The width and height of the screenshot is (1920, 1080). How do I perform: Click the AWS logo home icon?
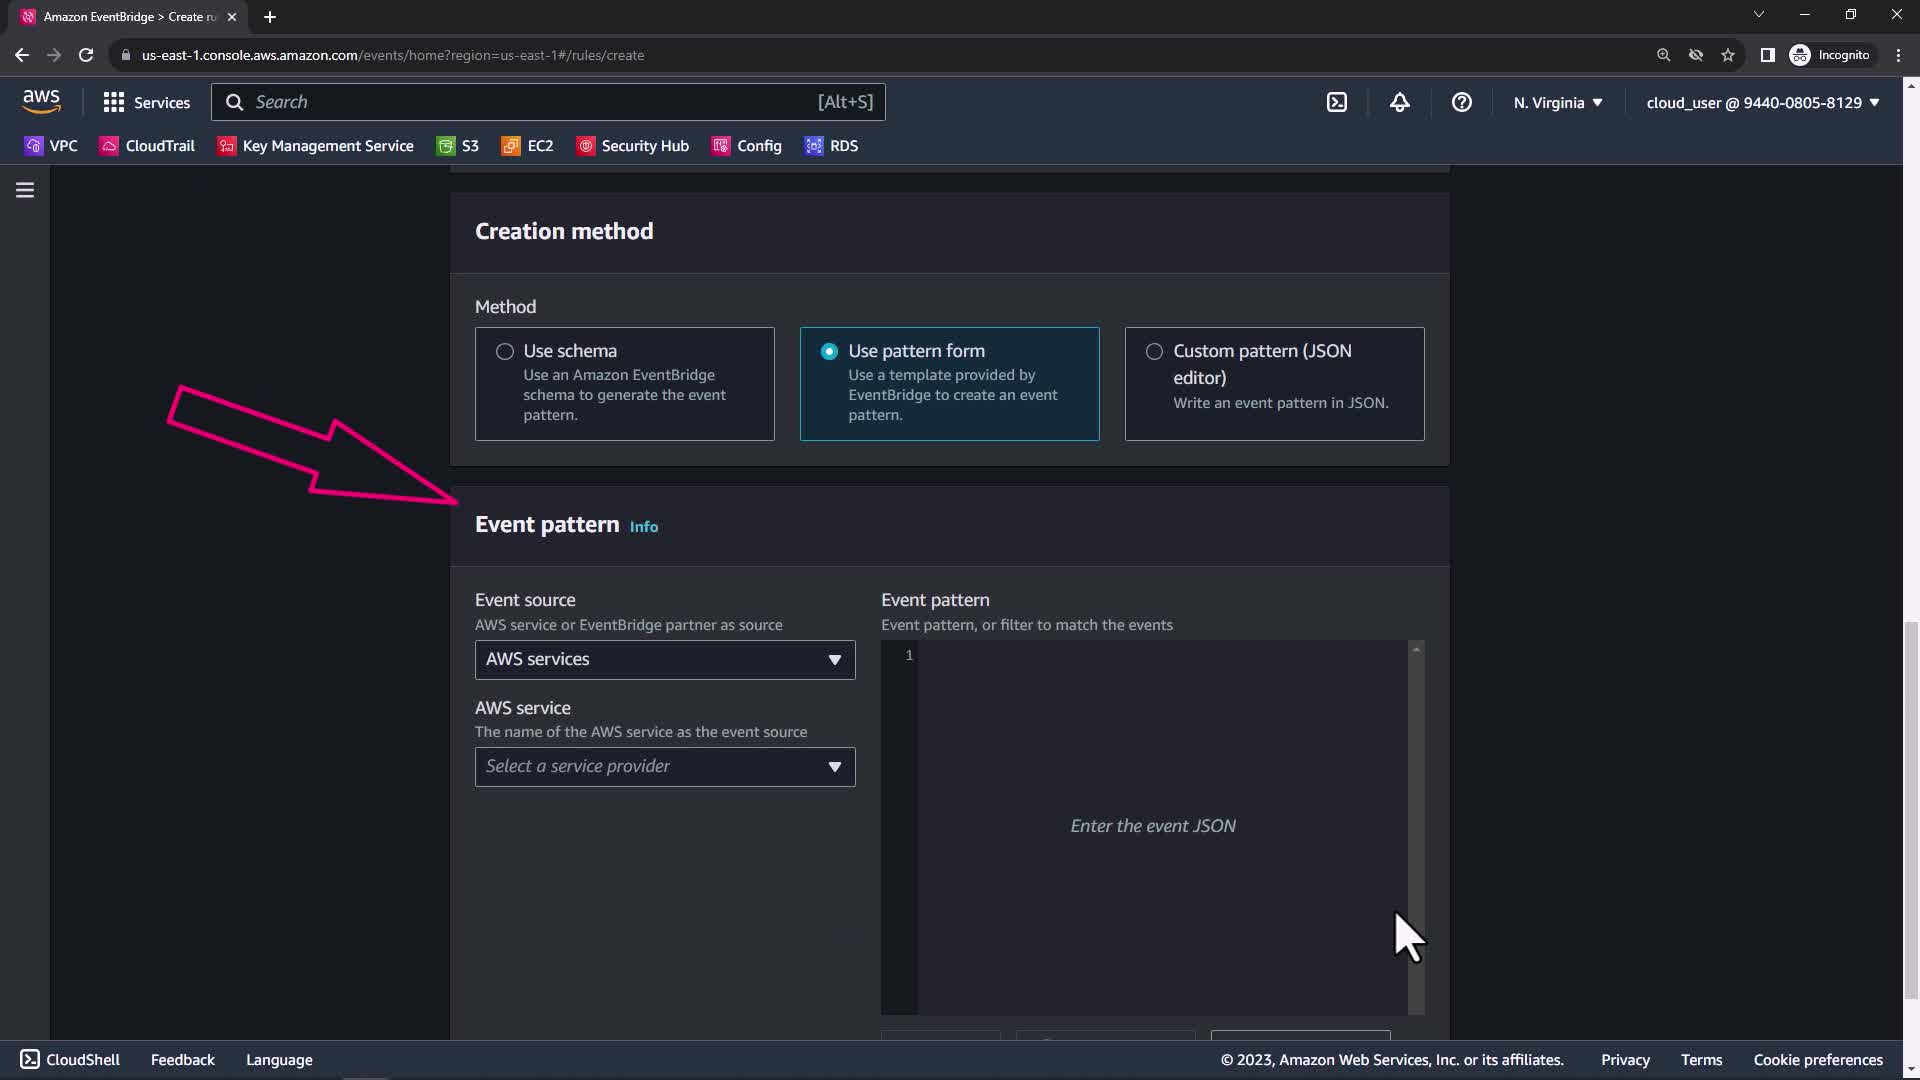point(41,101)
